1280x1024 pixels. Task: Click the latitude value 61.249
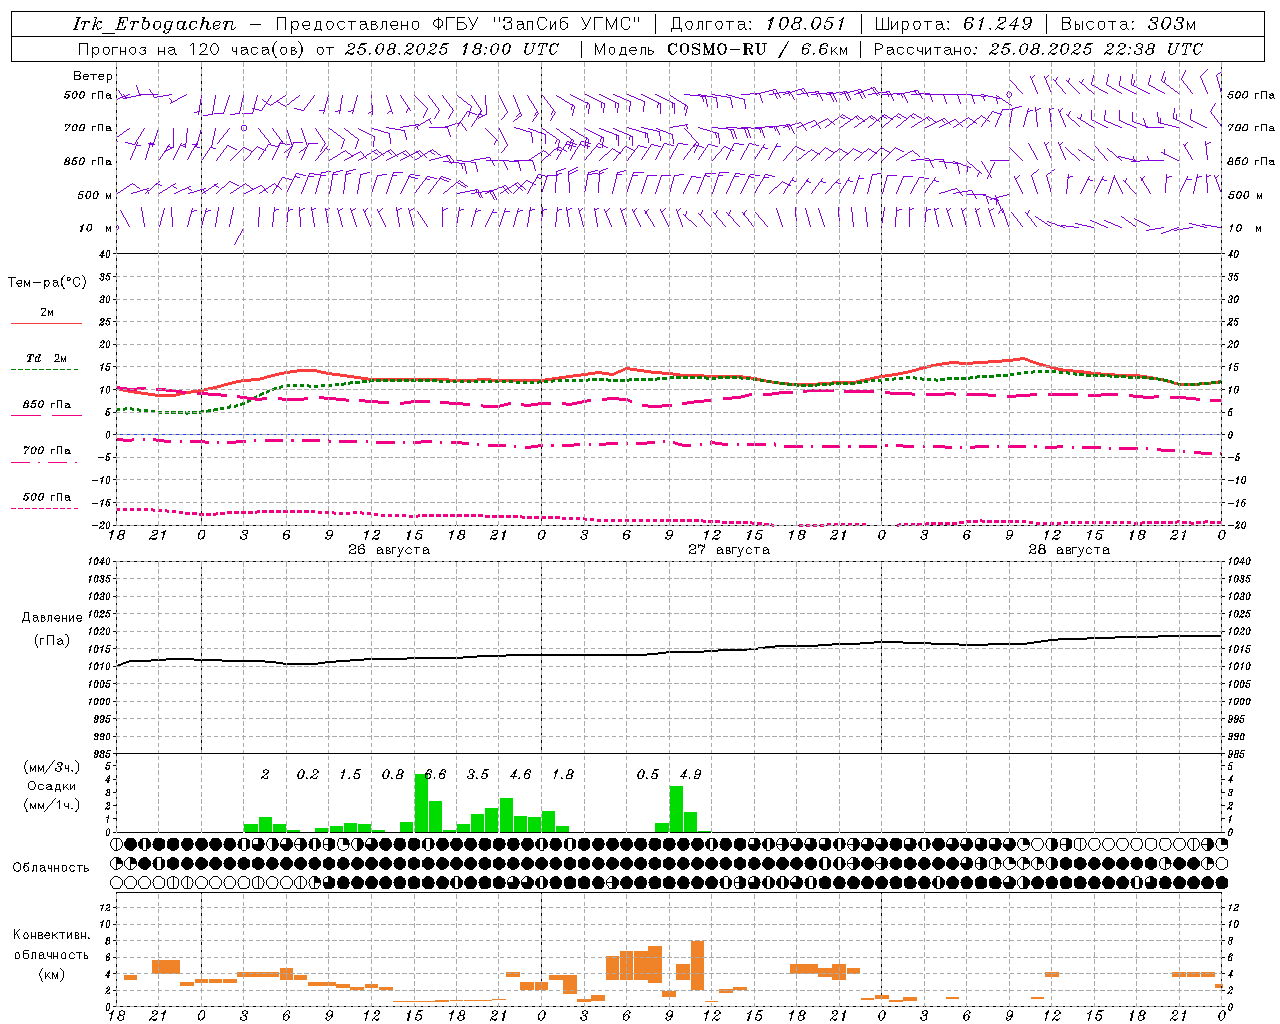click(998, 24)
